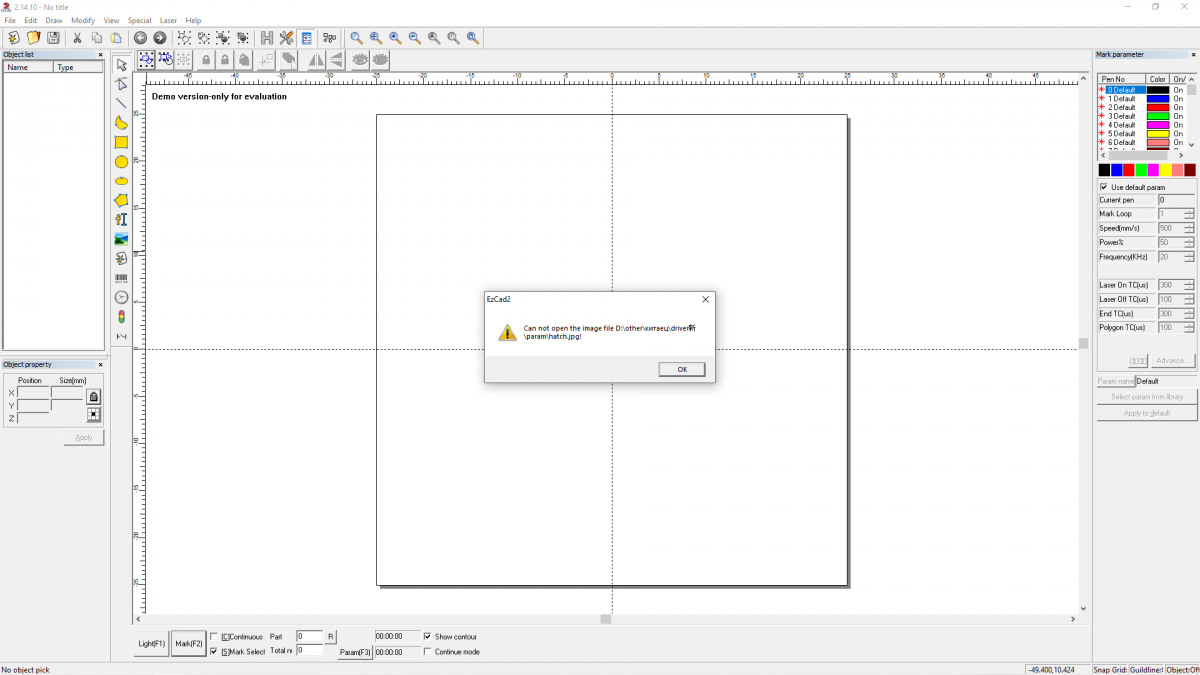Select the Bitmap image import tool
Image resolution: width=1200 pixels, height=675 pixels.
point(121,239)
